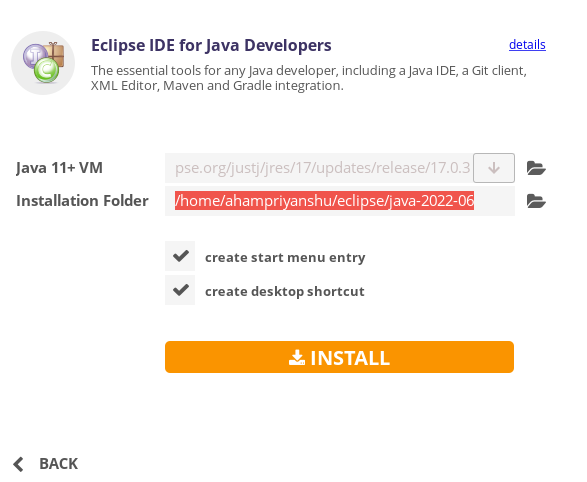Browse for an installation folder location
This screenshot has width=587, height=482.
[x=536, y=201]
